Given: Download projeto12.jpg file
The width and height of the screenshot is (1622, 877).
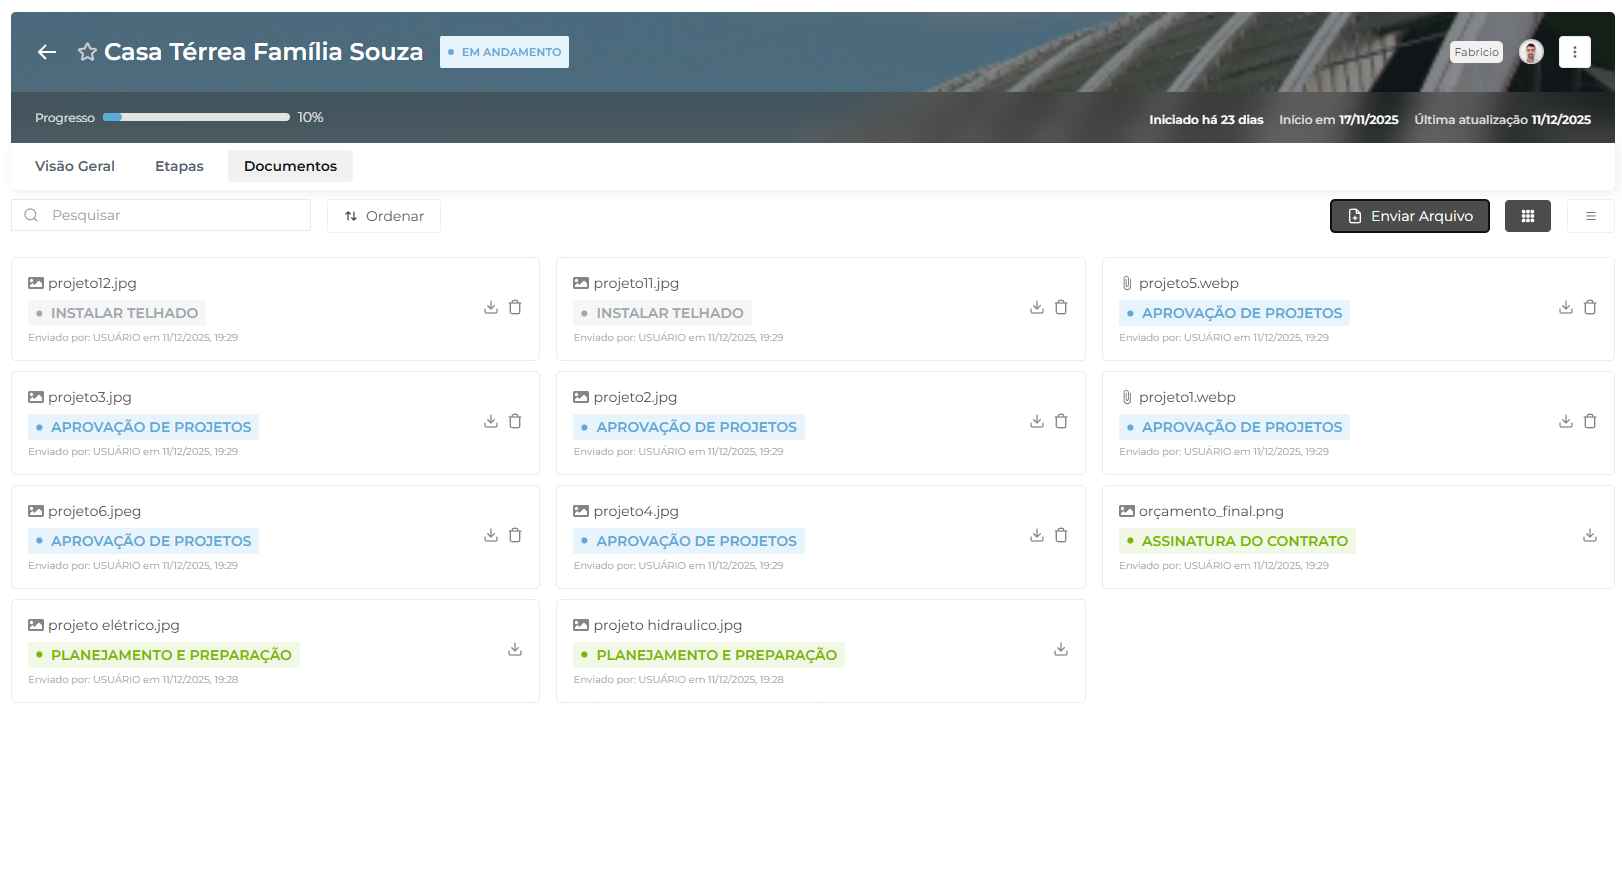Looking at the screenshot, I should tap(491, 307).
